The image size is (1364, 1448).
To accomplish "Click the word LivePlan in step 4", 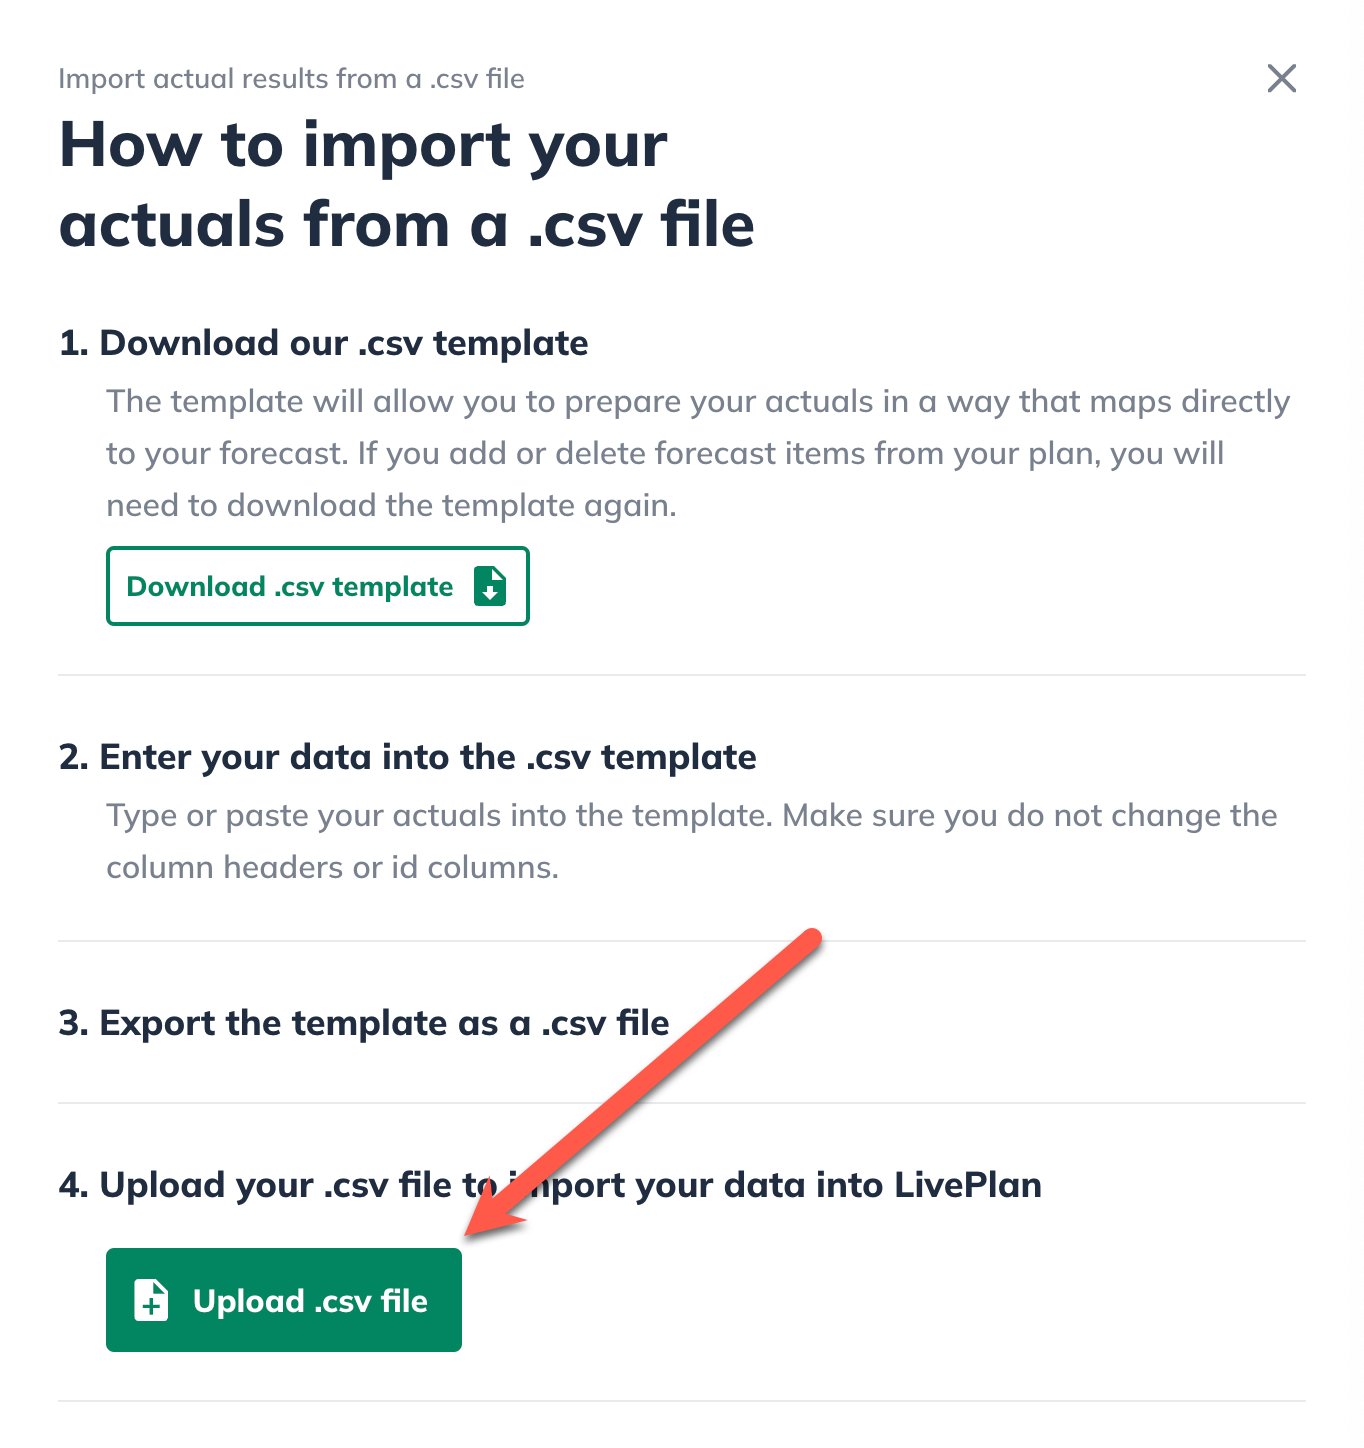I will tap(968, 1185).
